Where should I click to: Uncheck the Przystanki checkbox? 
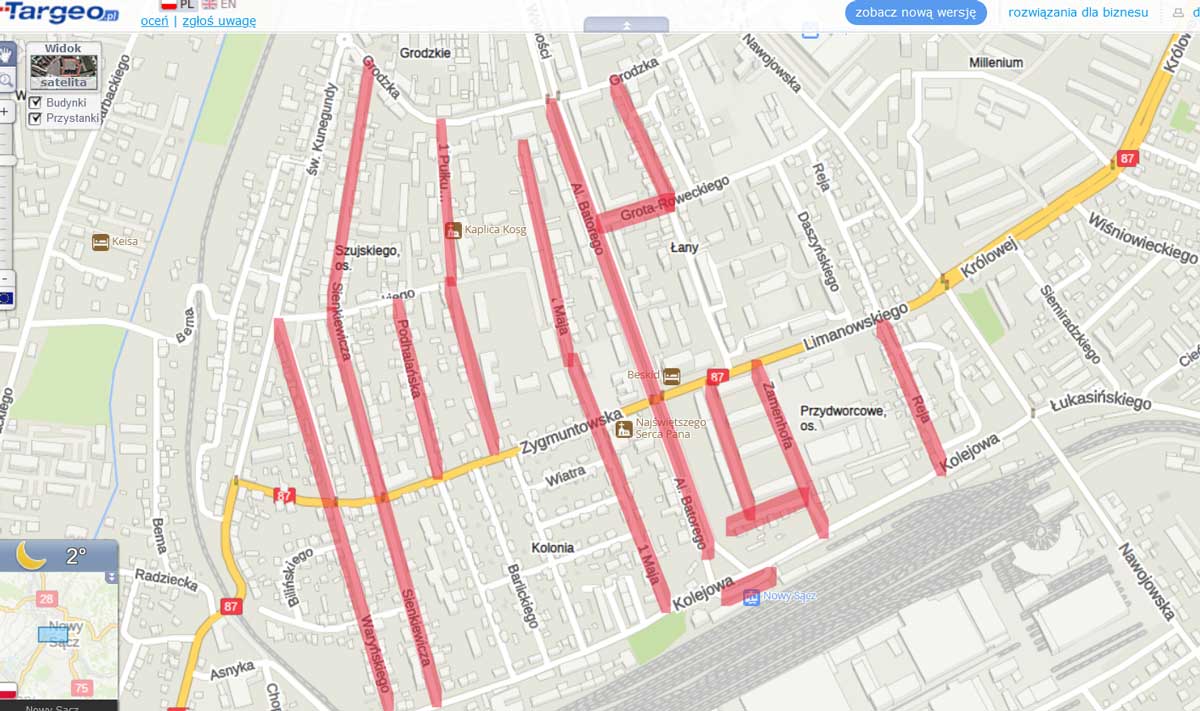(35, 118)
